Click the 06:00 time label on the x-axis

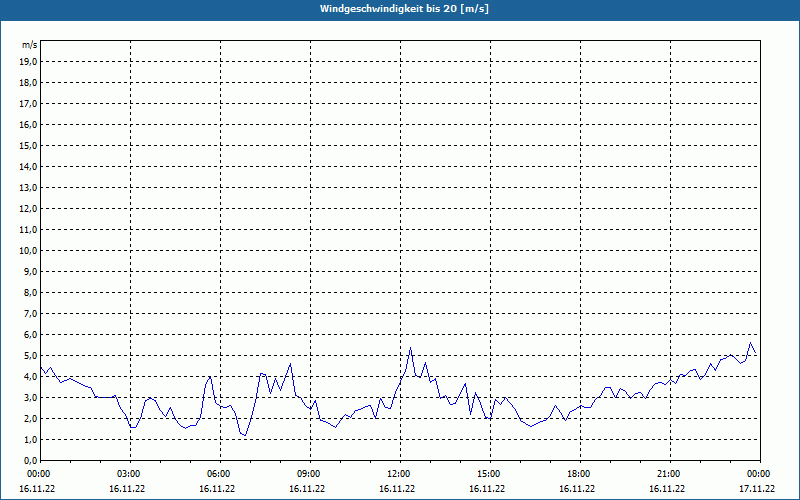(218, 473)
